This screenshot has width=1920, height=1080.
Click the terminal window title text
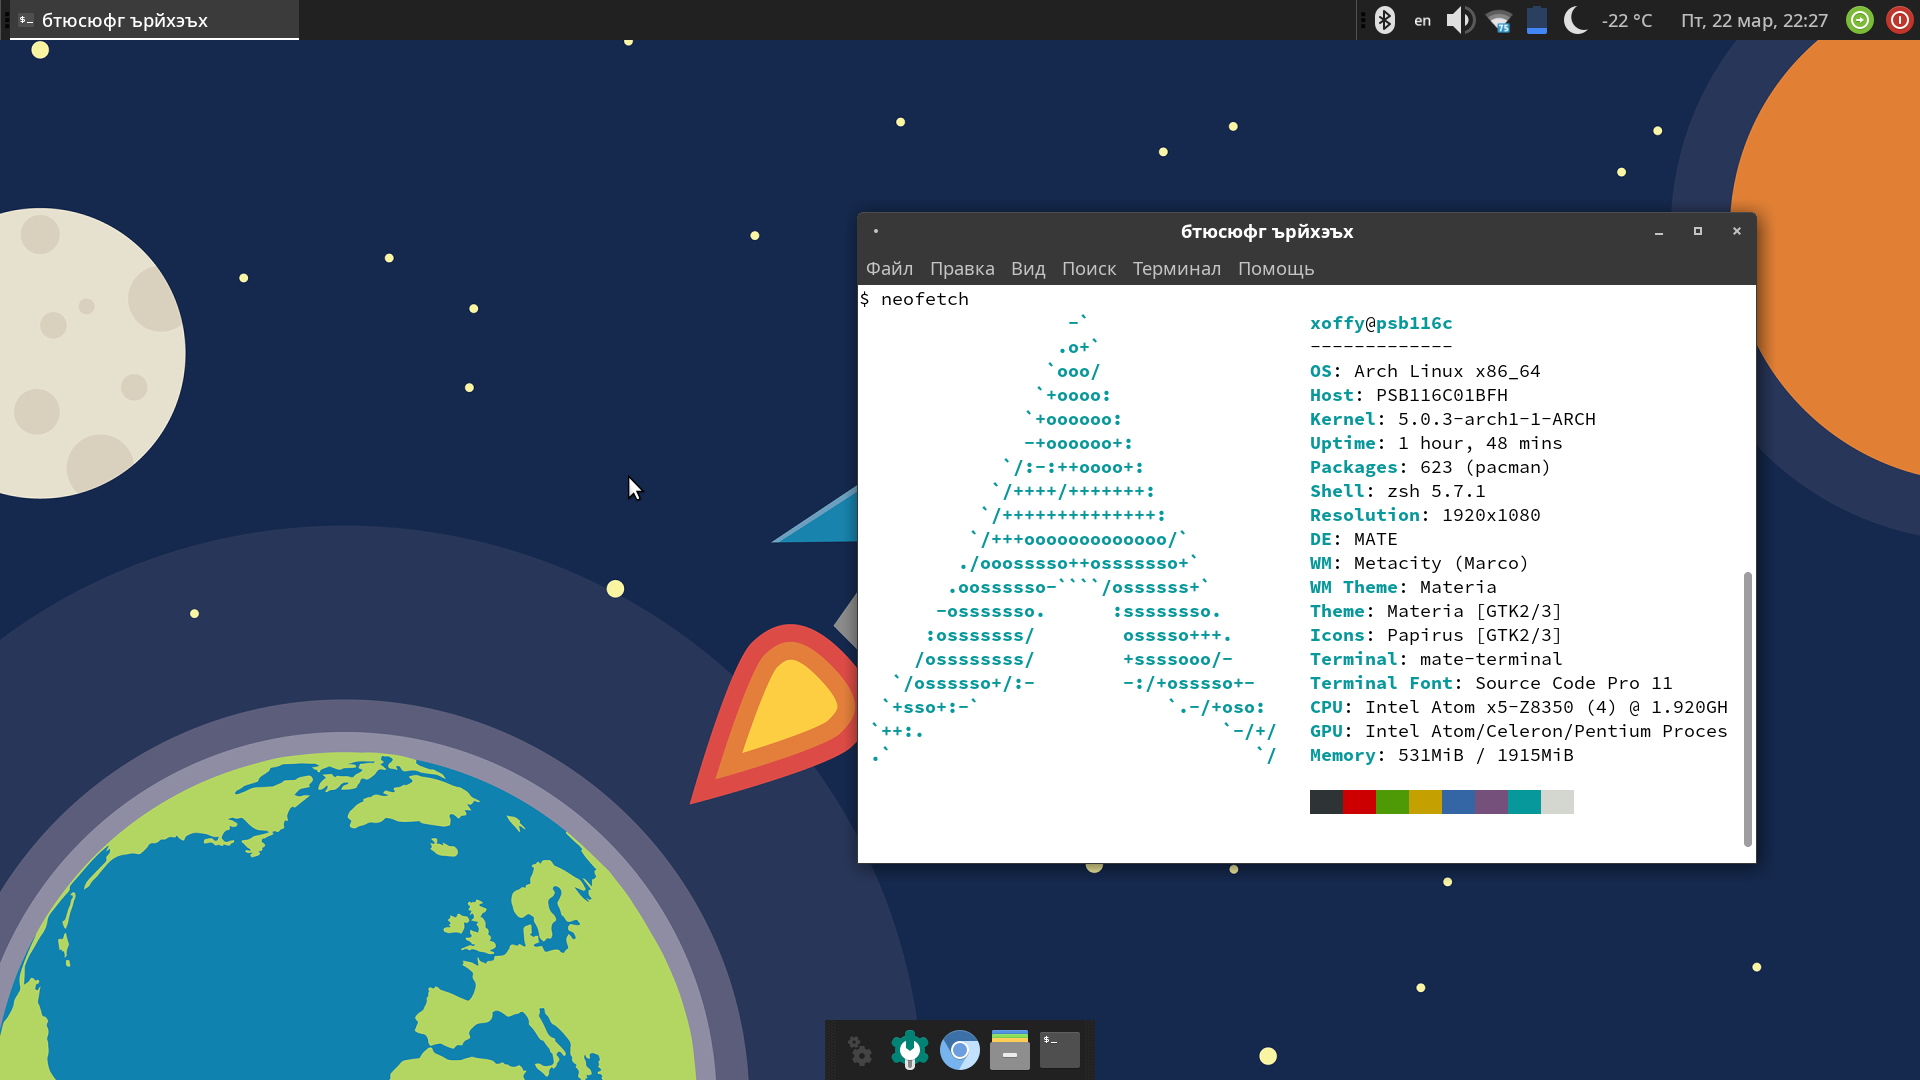[x=1267, y=232]
